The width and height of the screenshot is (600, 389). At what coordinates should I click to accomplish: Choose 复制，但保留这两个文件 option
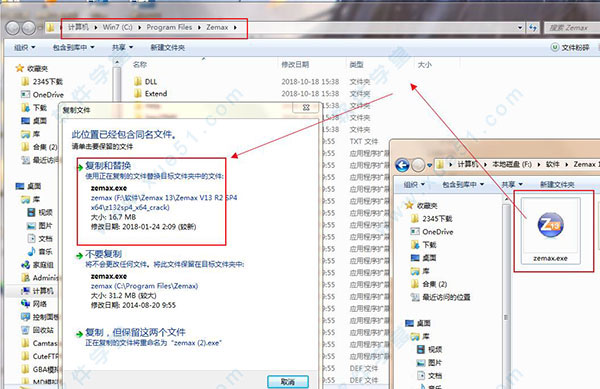135,332
